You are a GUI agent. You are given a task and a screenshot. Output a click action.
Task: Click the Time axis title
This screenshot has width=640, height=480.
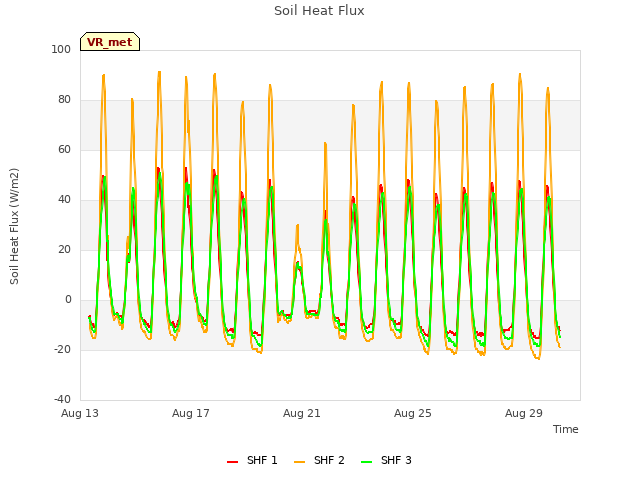coord(566,429)
